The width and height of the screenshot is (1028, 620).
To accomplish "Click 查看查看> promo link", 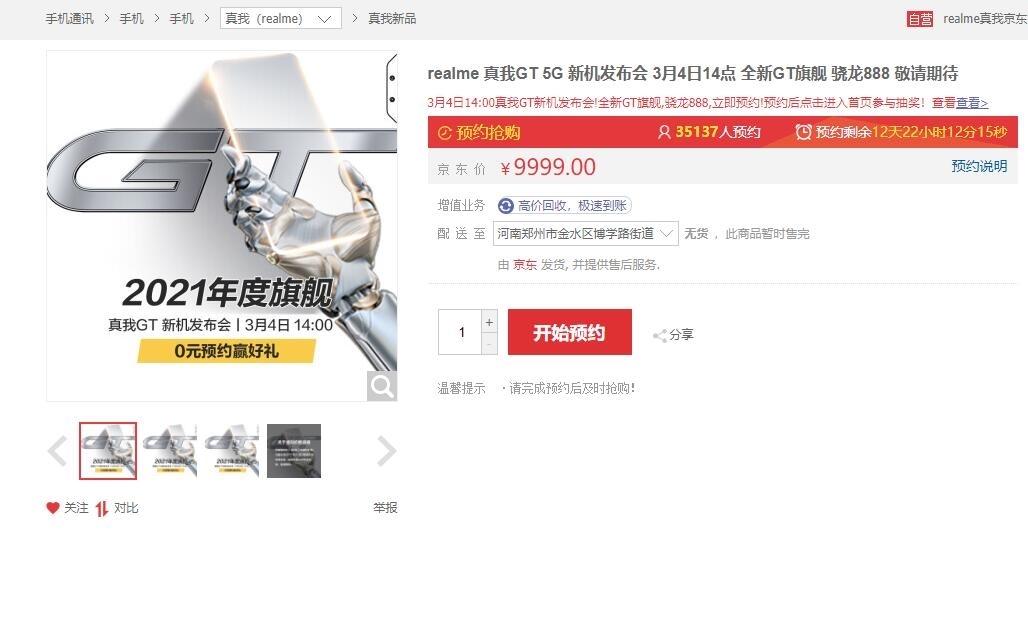I will (x=960, y=103).
